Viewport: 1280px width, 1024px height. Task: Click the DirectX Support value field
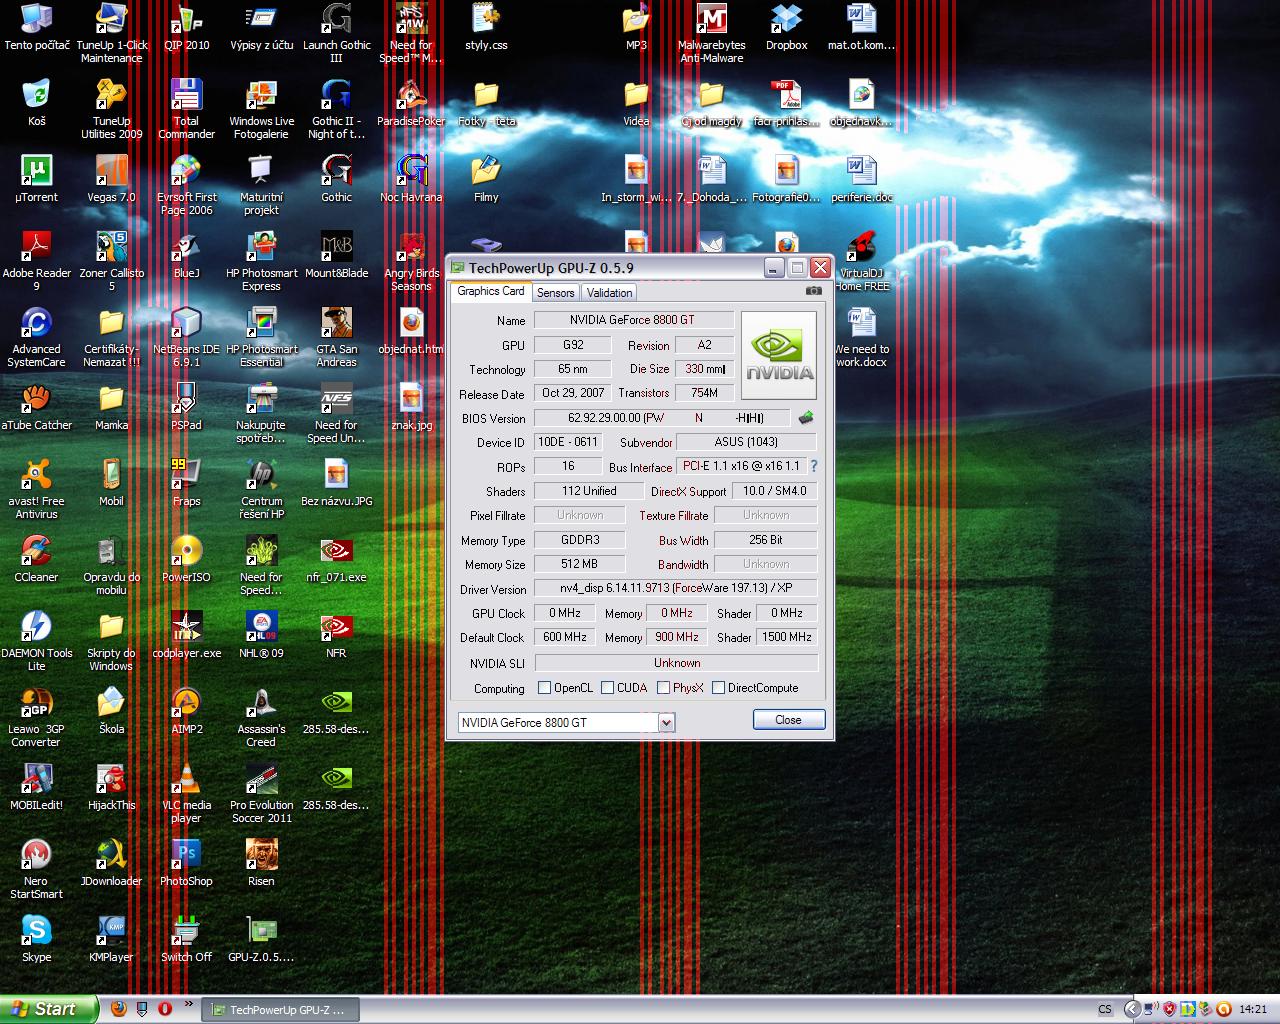point(775,491)
